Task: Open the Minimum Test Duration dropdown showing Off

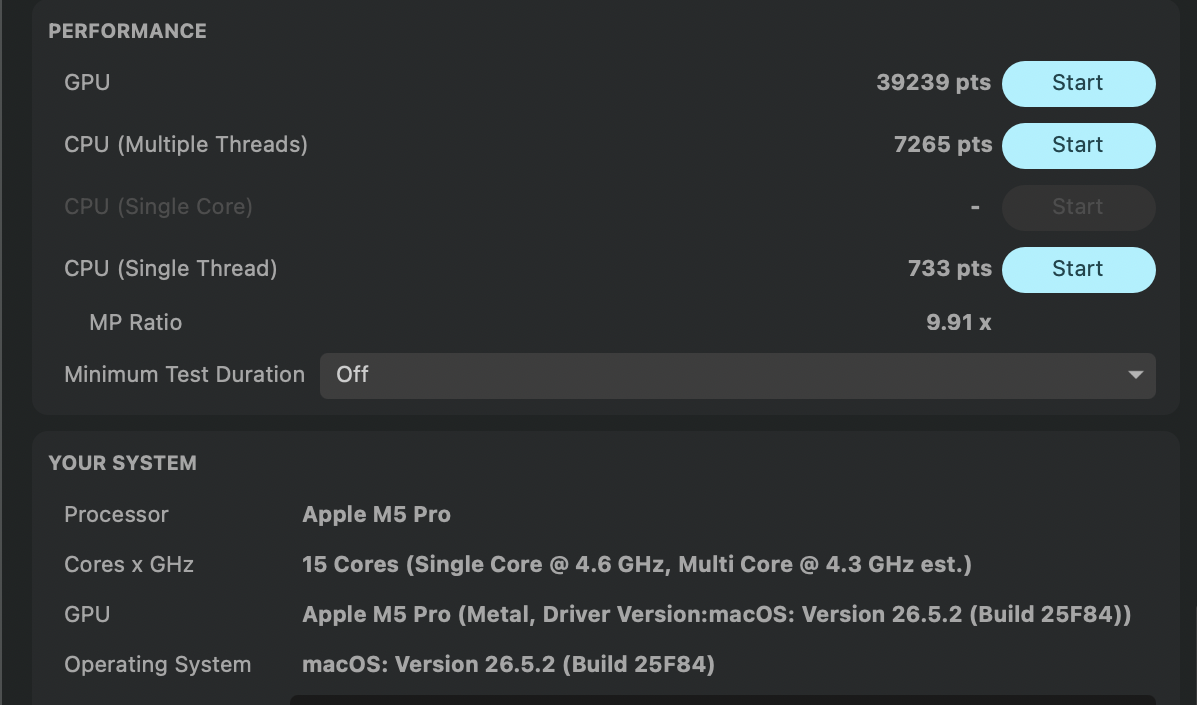Action: (737, 375)
